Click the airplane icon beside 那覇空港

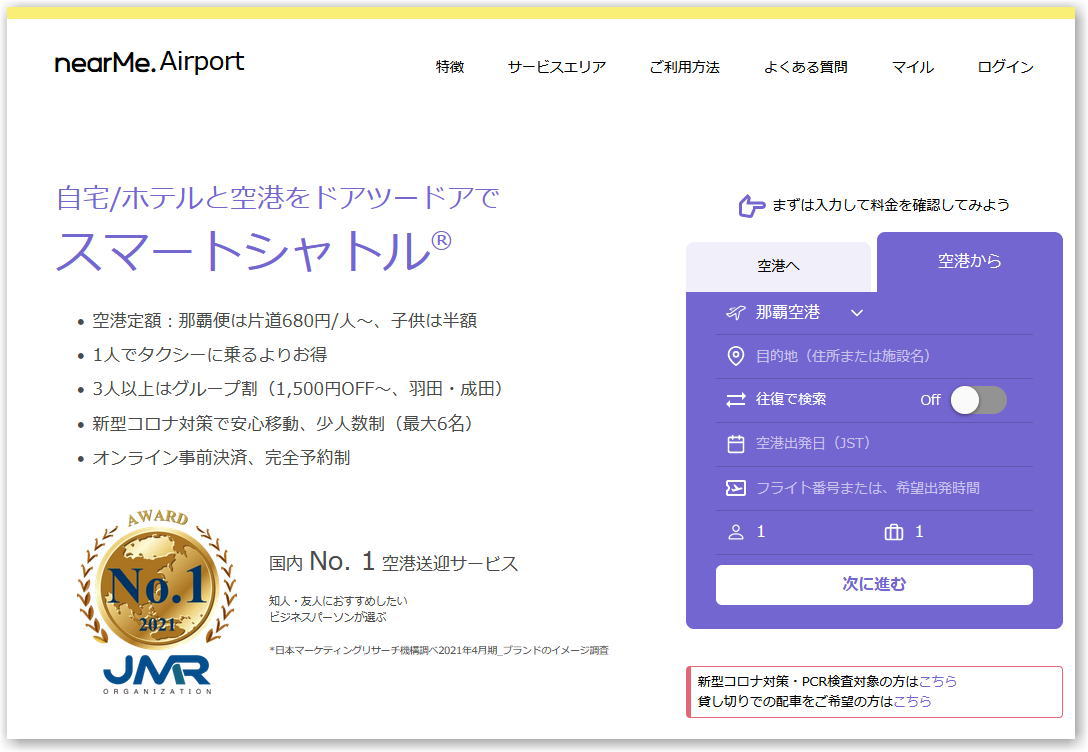pos(736,313)
